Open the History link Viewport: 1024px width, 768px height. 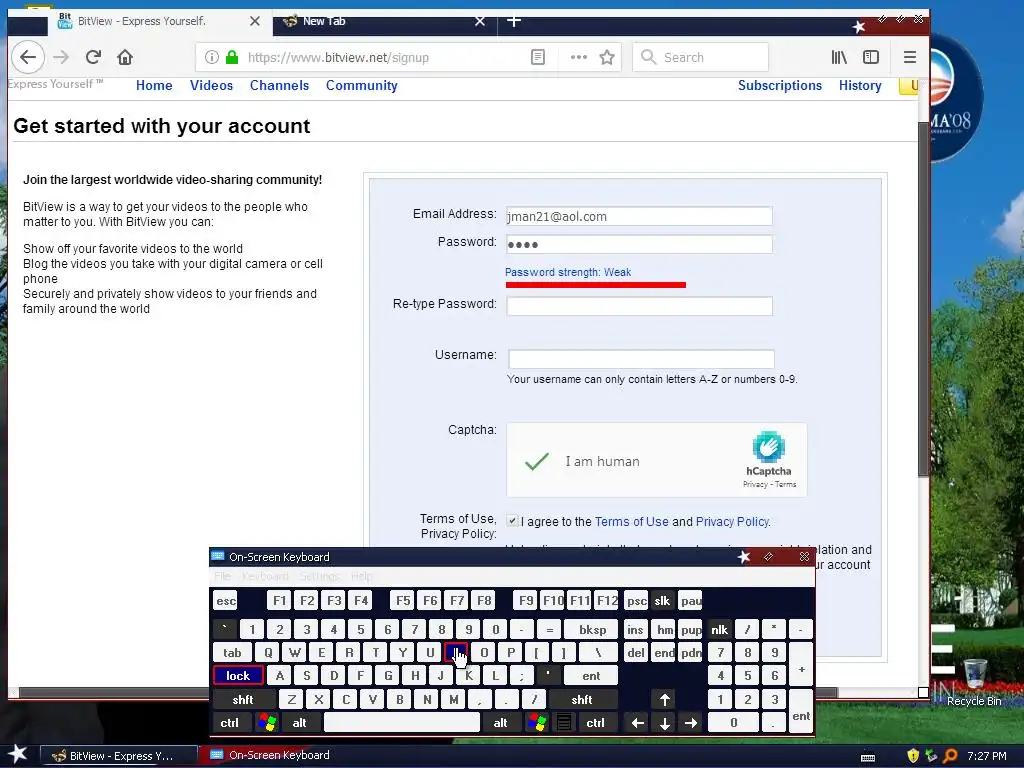(860, 86)
